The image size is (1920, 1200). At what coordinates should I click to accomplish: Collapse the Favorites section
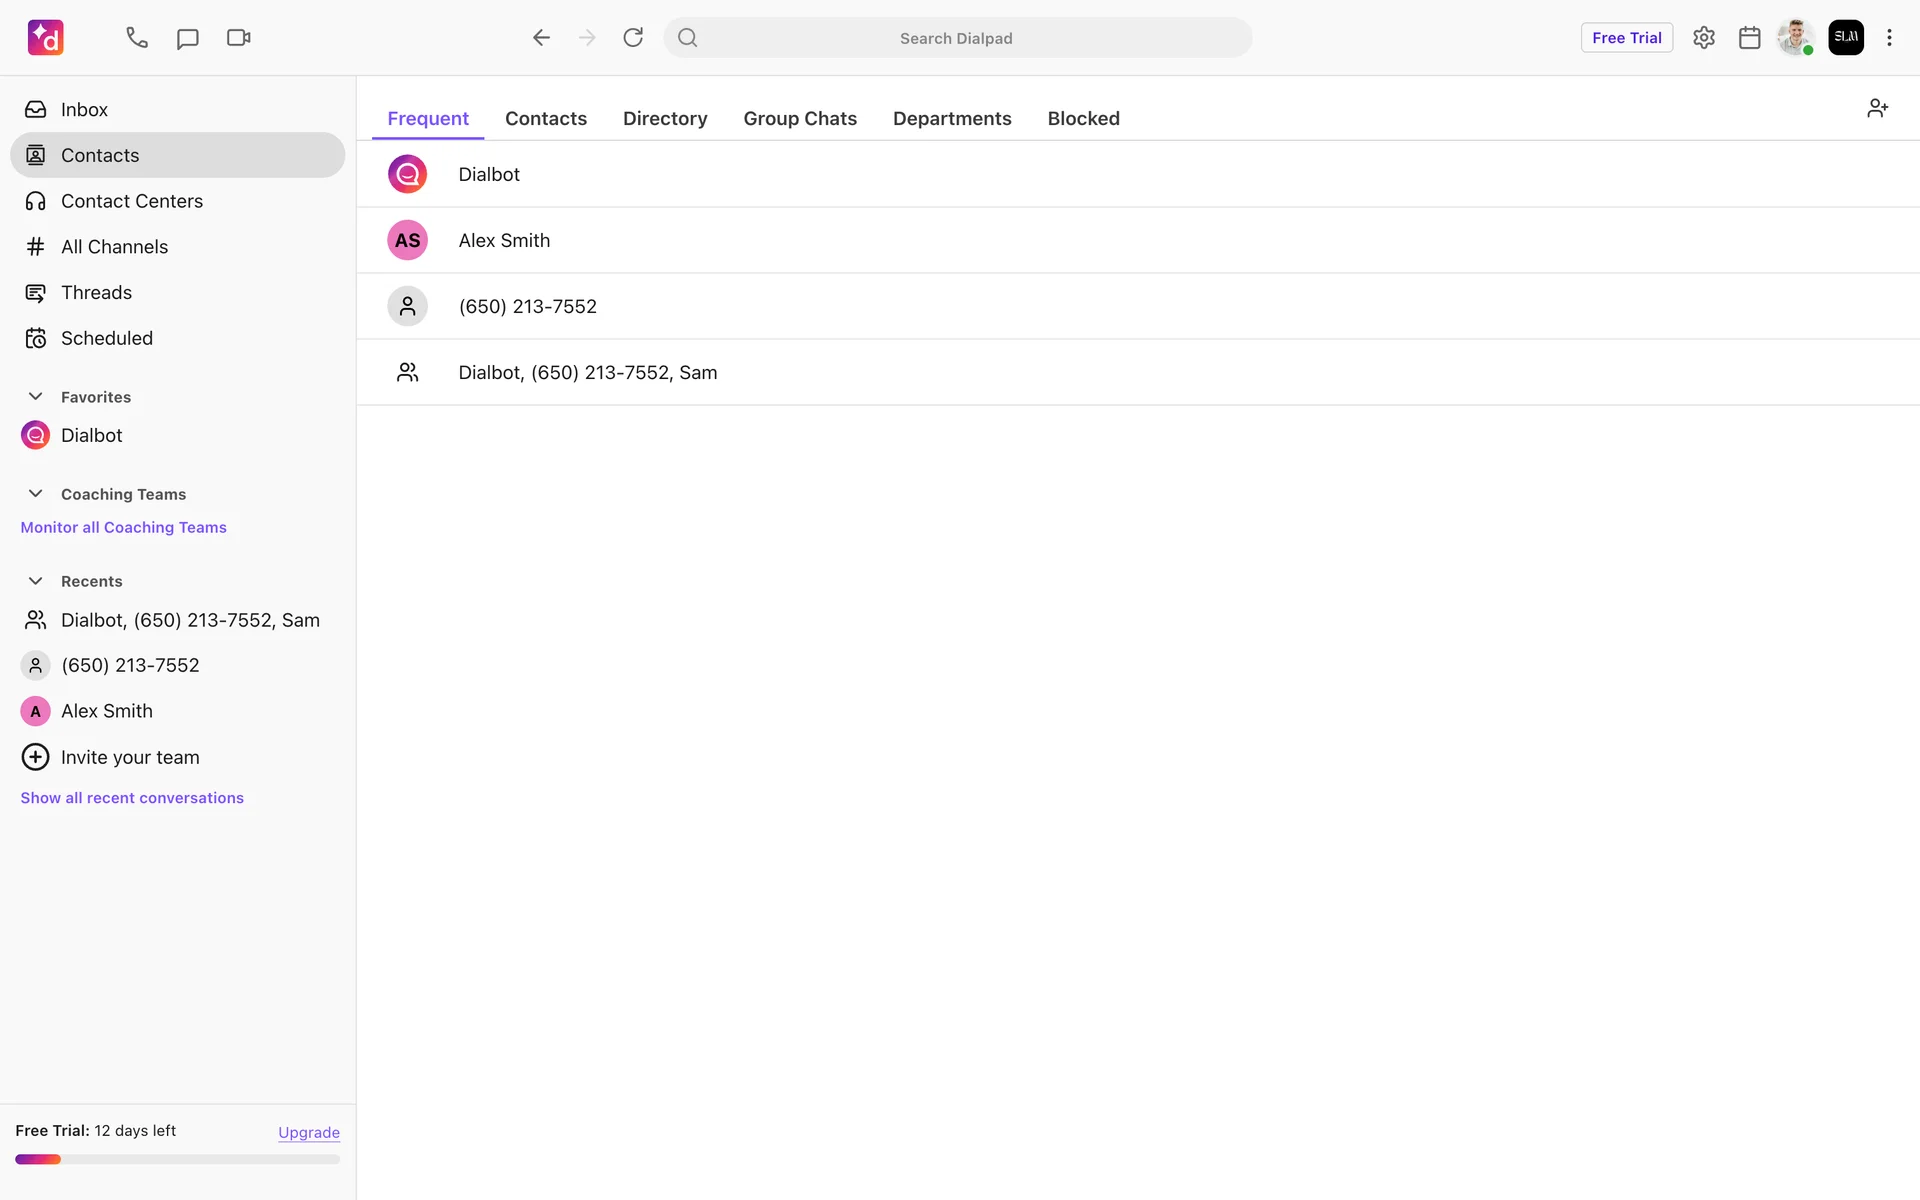point(35,397)
